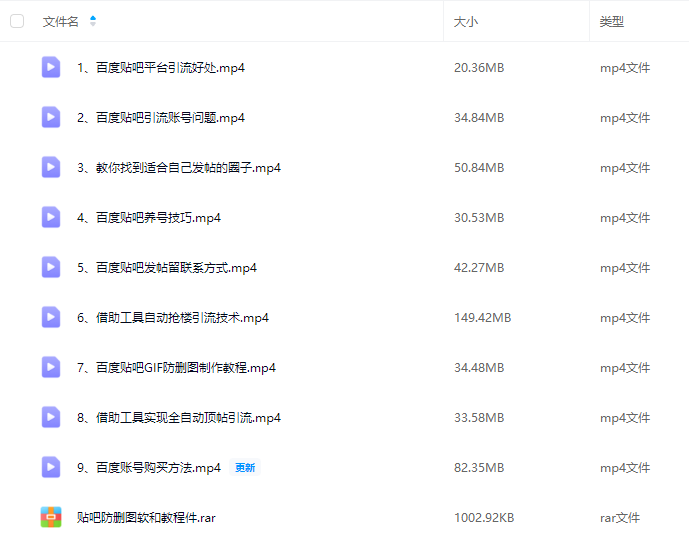Click video icon for 6、借助工具自动抢楼引流技术.mp4
Image resolution: width=689 pixels, height=549 pixels.
(x=51, y=317)
